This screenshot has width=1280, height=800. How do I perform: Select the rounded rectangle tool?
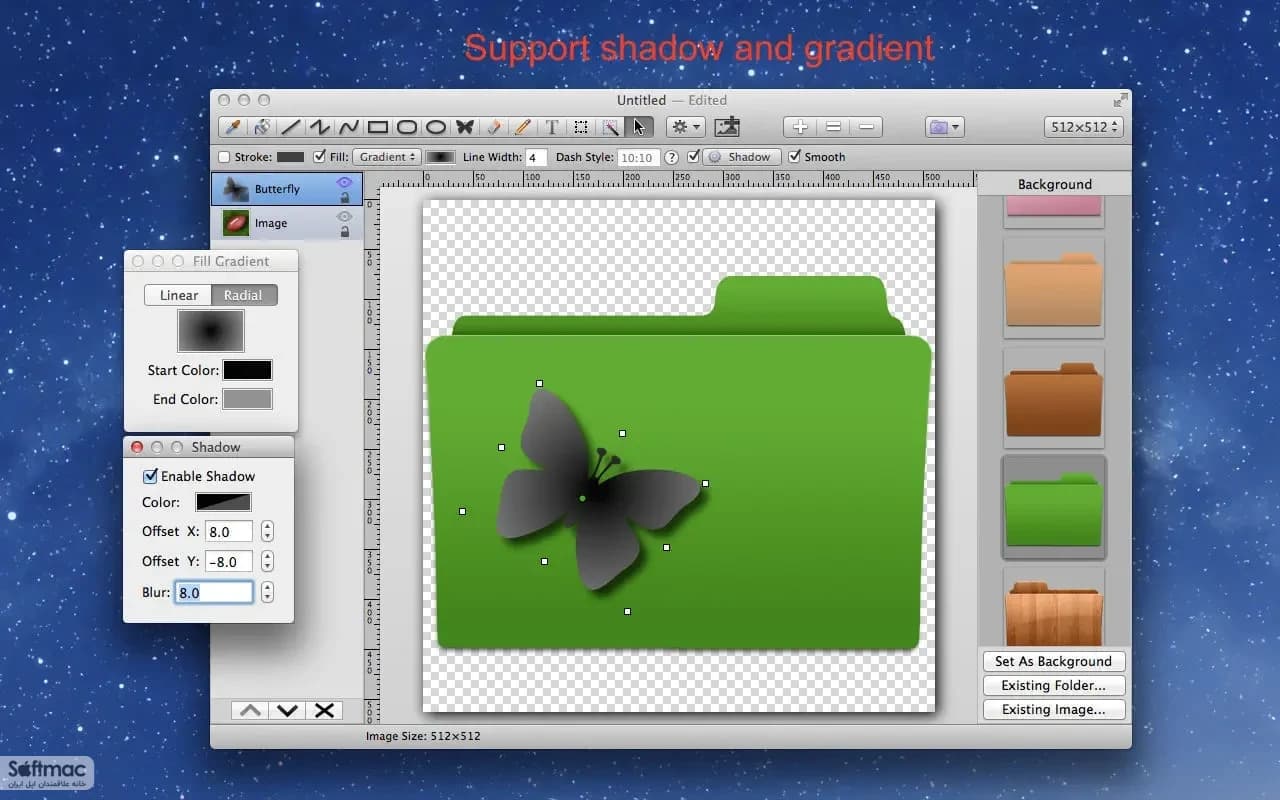point(407,127)
